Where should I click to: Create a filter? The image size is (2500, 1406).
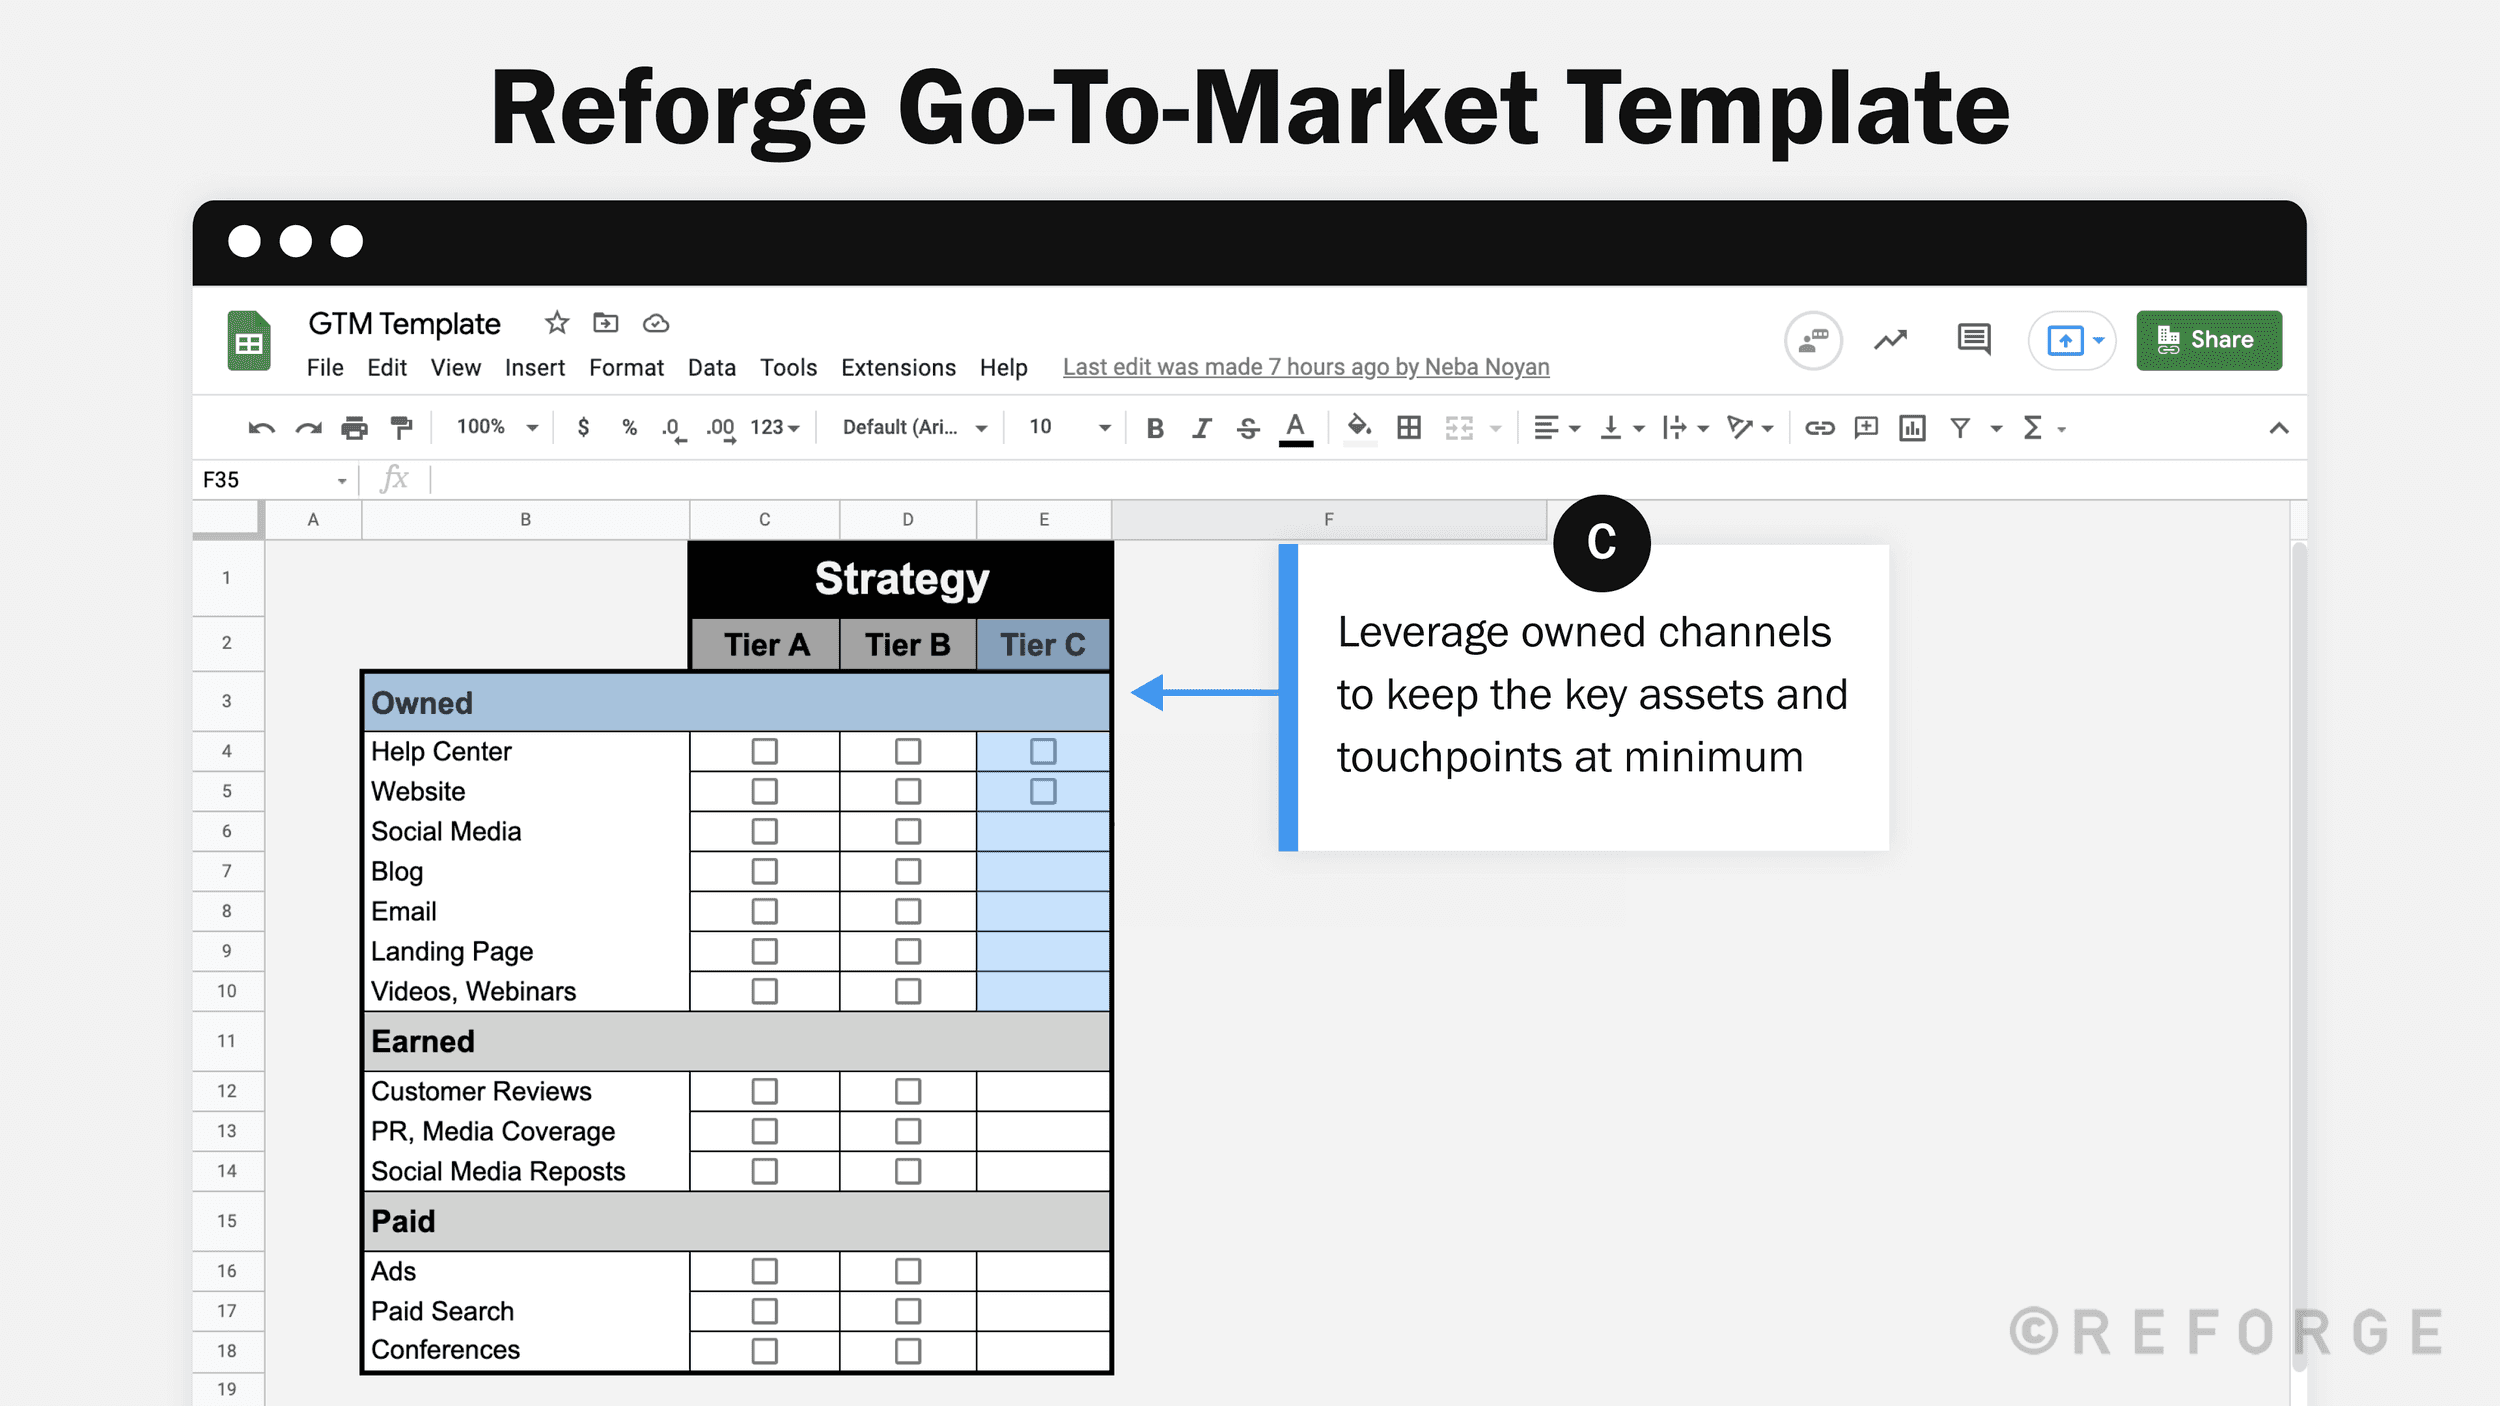click(x=1958, y=427)
